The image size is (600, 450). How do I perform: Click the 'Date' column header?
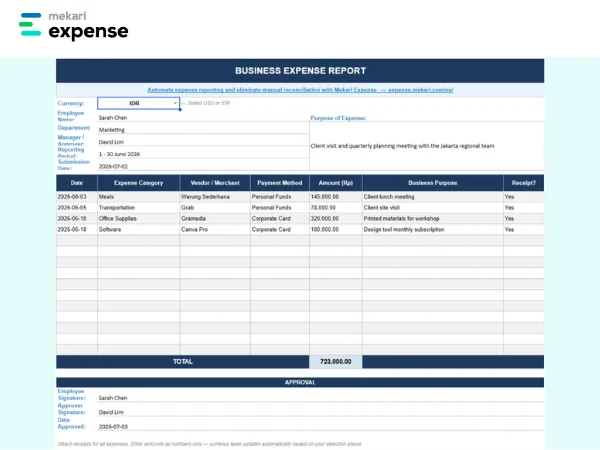click(77, 183)
